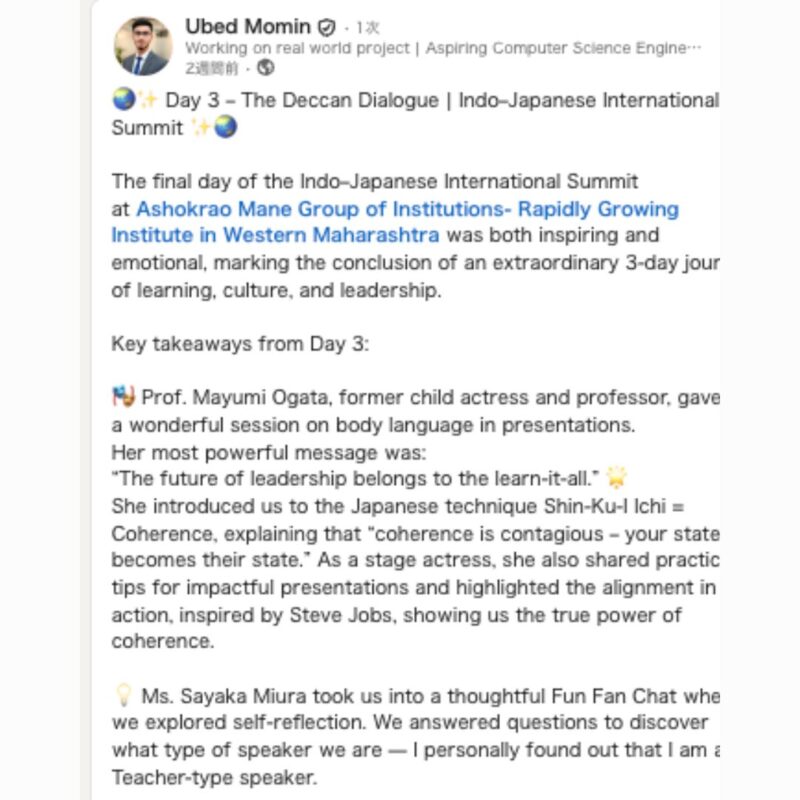The width and height of the screenshot is (800, 800).
Task: Click the "1次" connection degree label
Action: pos(367,28)
